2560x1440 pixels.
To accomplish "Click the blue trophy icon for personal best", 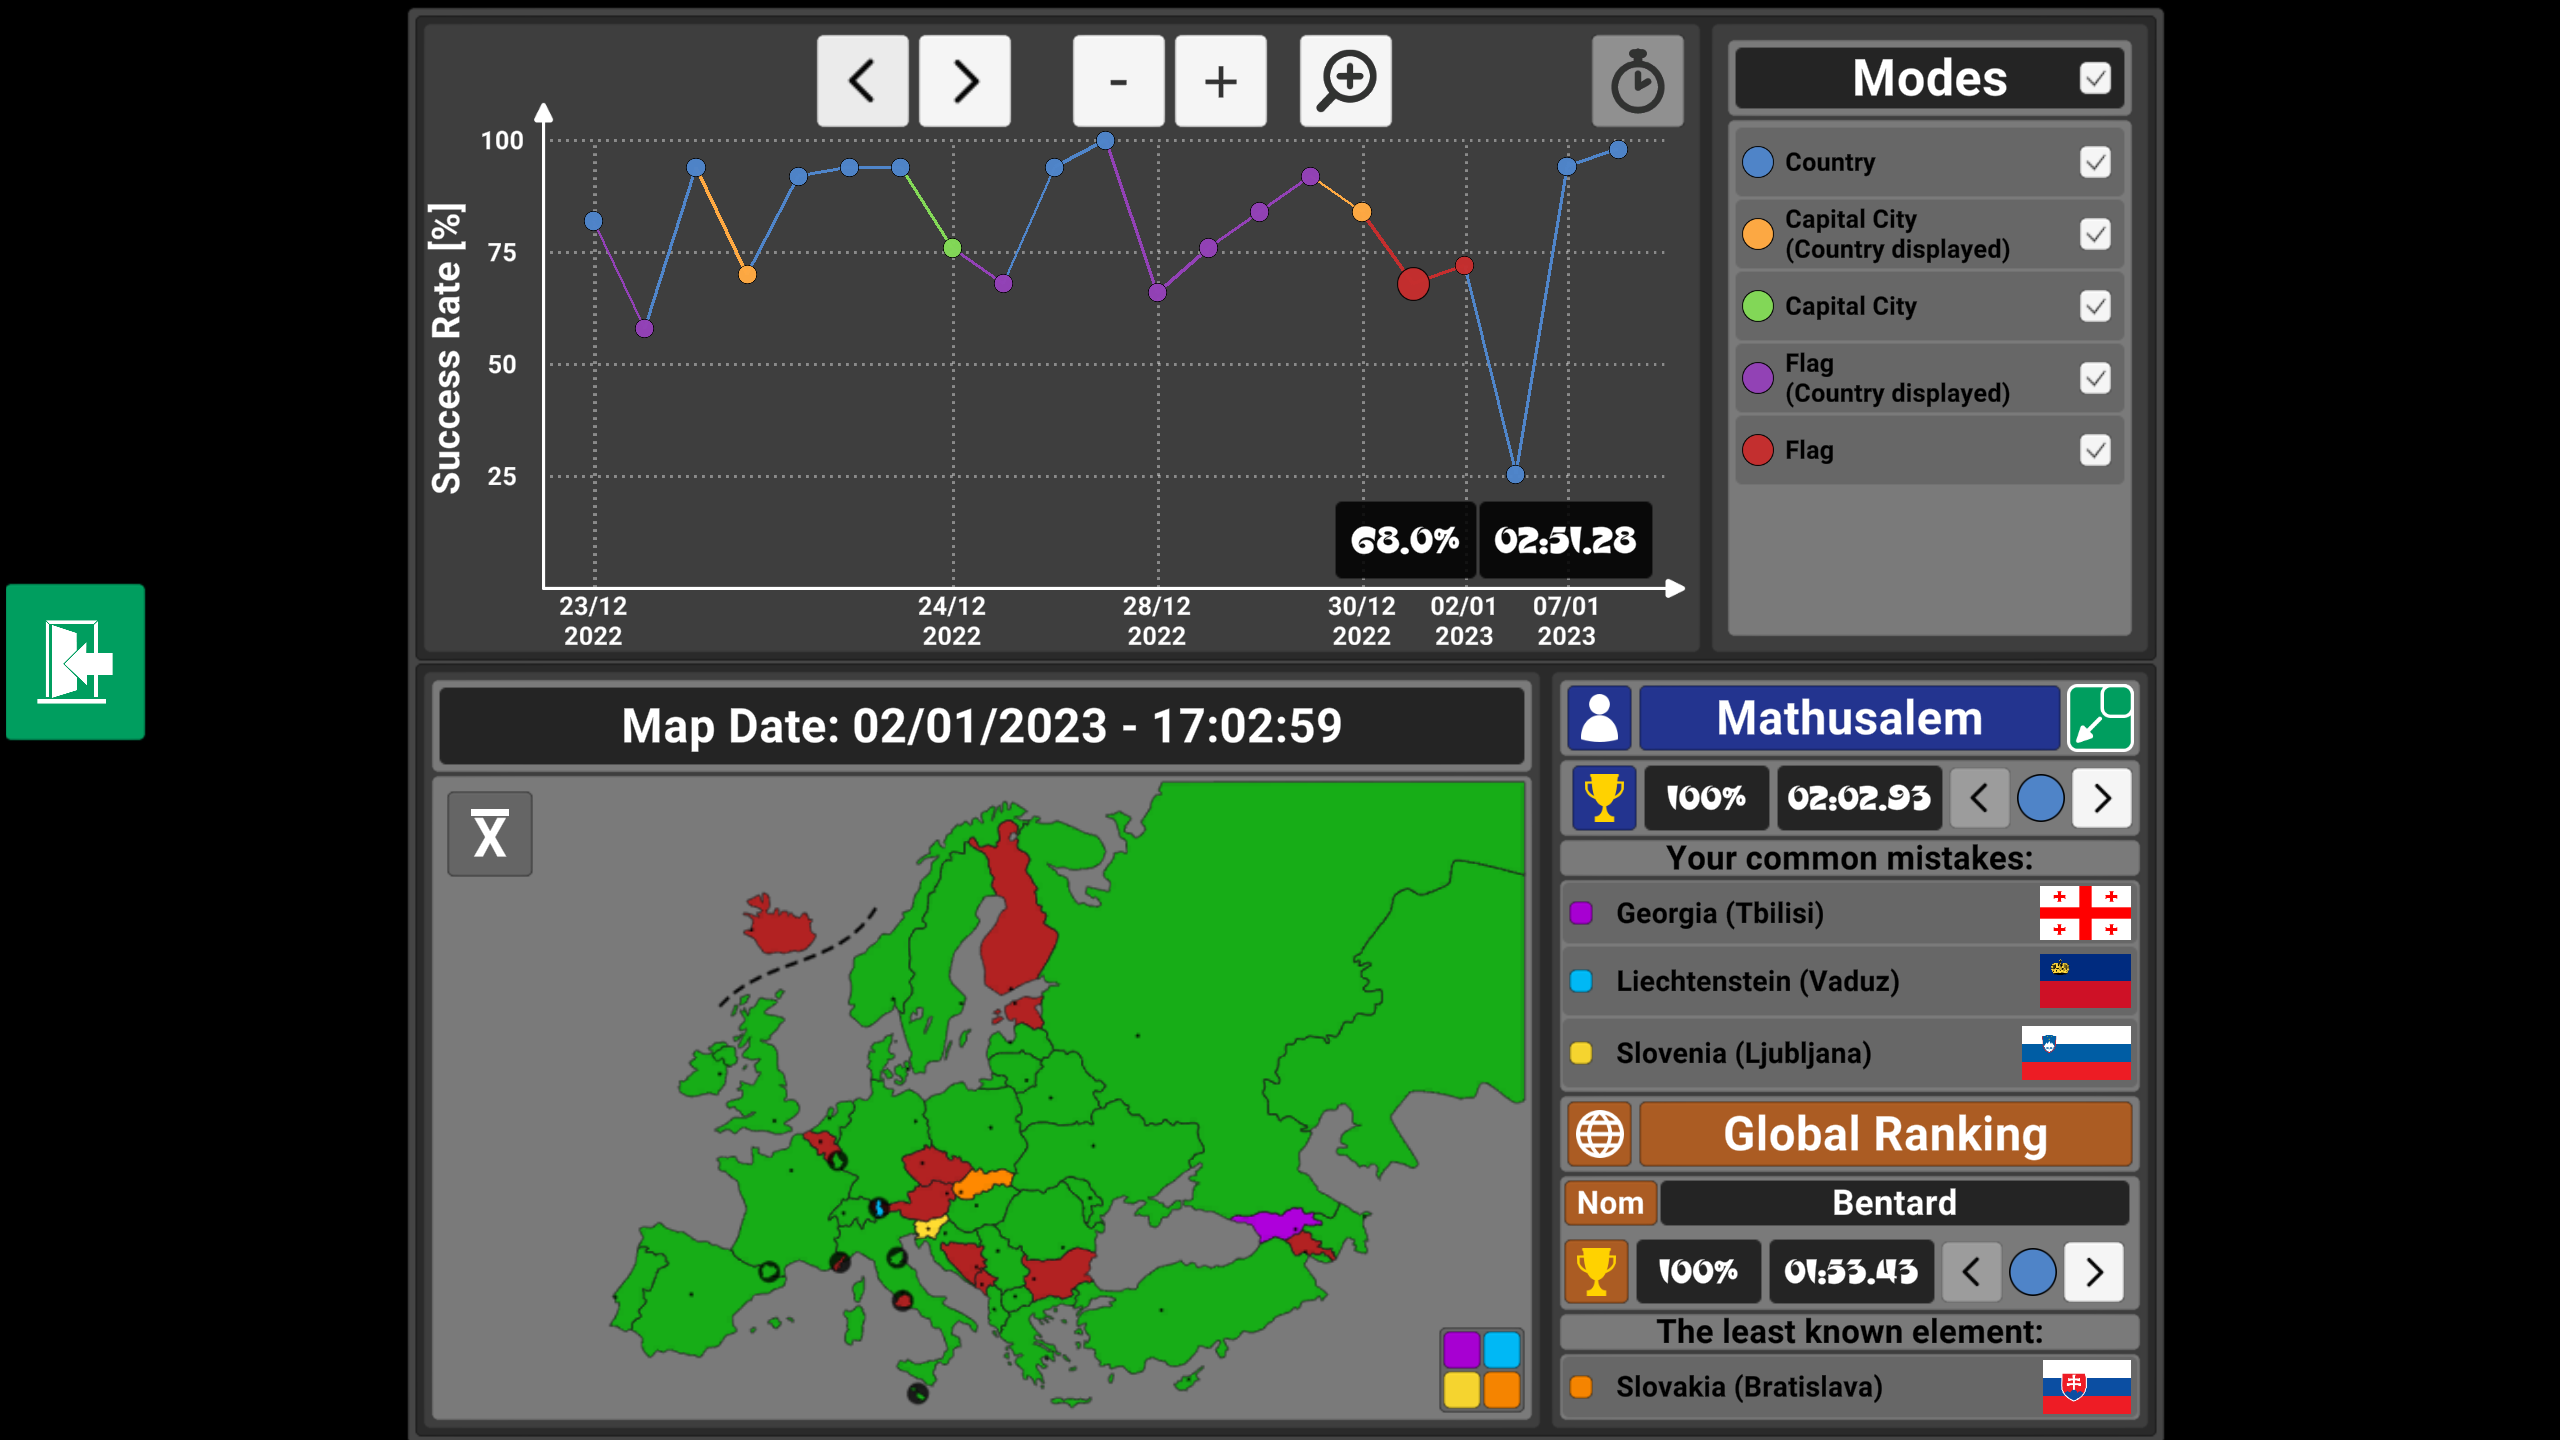I will click(1604, 798).
